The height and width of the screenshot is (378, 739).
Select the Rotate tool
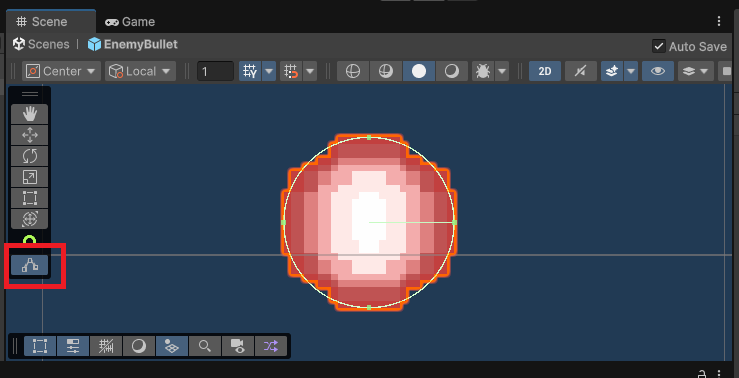[x=30, y=156]
